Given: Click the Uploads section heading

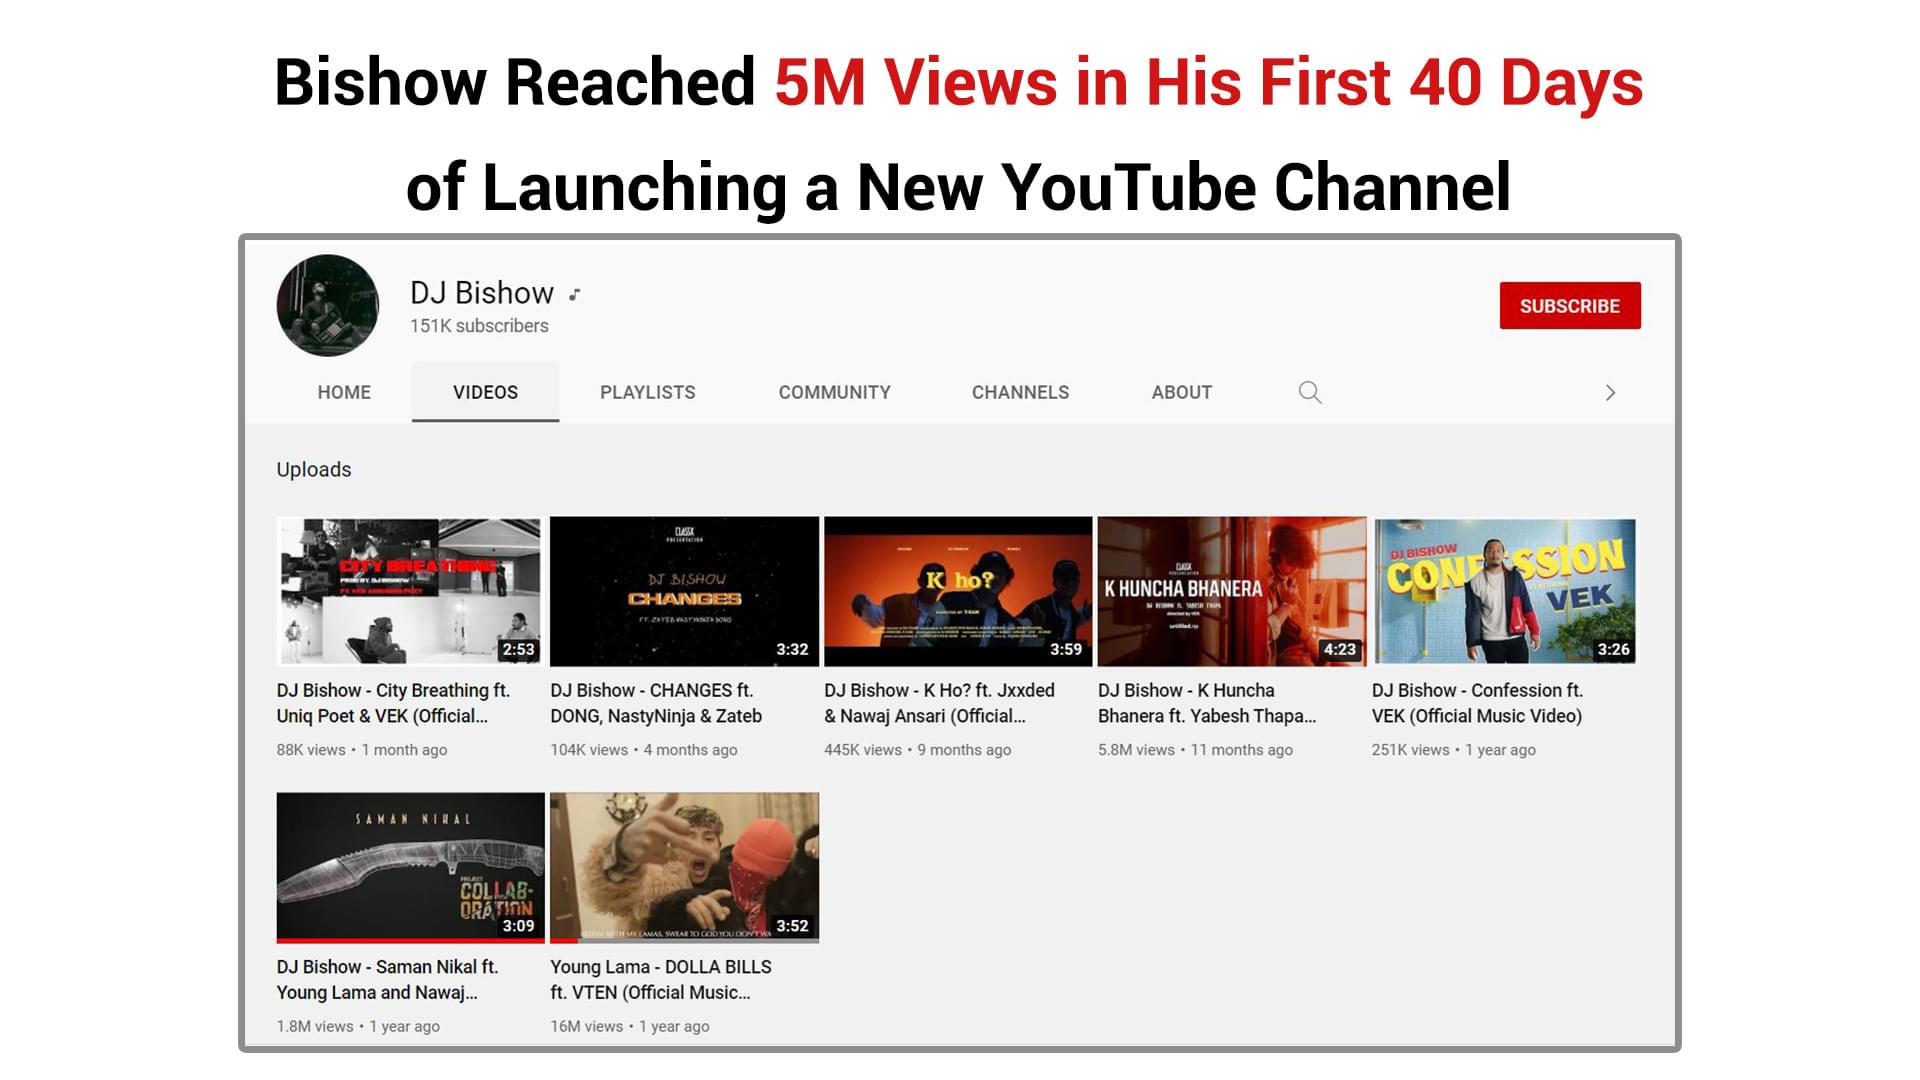Looking at the screenshot, I should coord(314,470).
